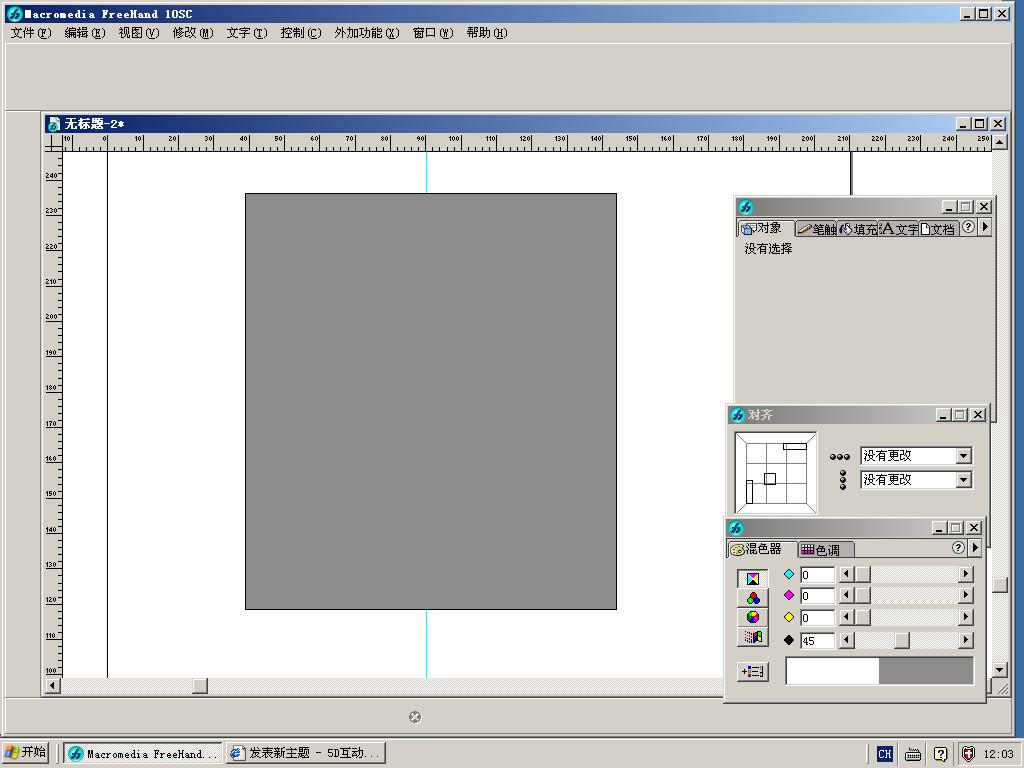The height and width of the screenshot is (768, 1024).
Task: Click the circled X icon below the document
Action: click(x=415, y=717)
